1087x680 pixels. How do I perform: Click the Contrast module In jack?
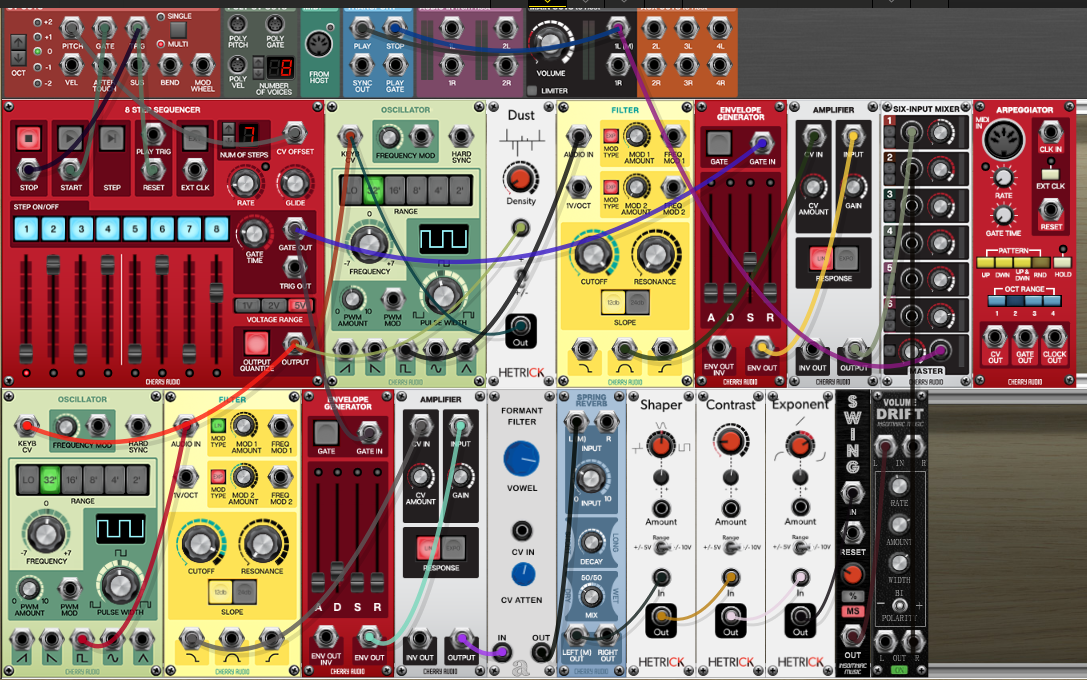731,577
